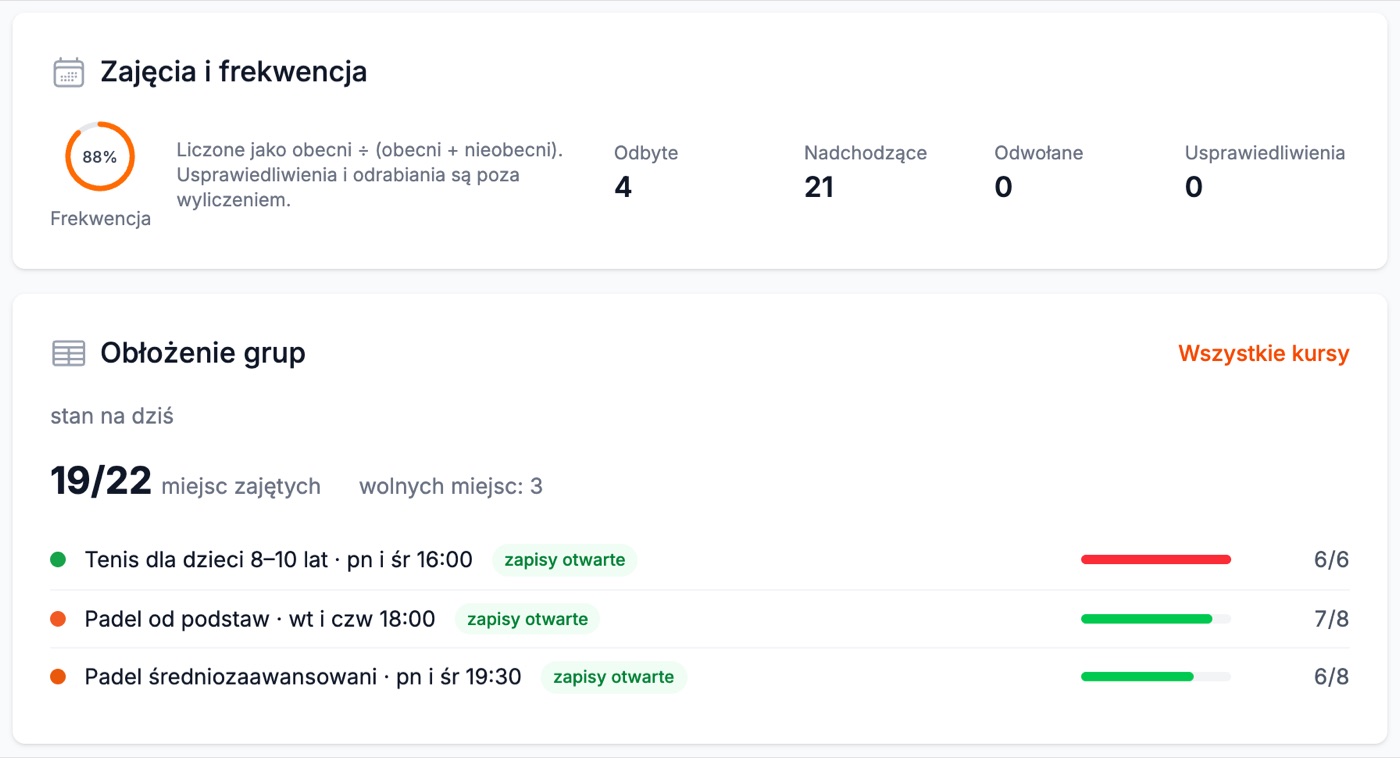Click the occupancy bar for Padel średniozaawansowani

click(1156, 677)
